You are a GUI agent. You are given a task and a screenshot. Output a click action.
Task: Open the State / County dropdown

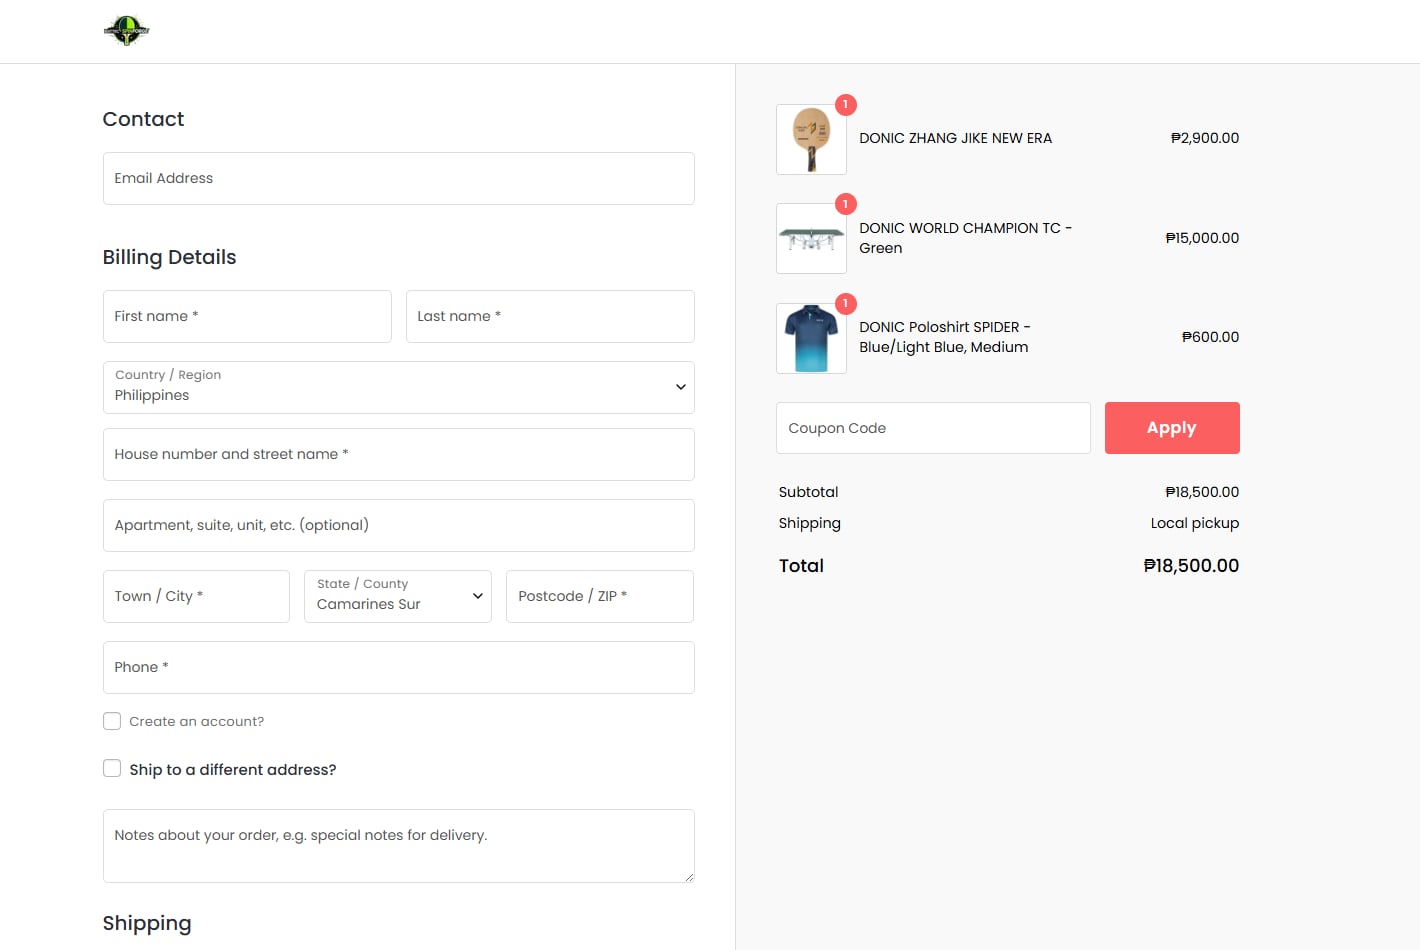click(397, 596)
